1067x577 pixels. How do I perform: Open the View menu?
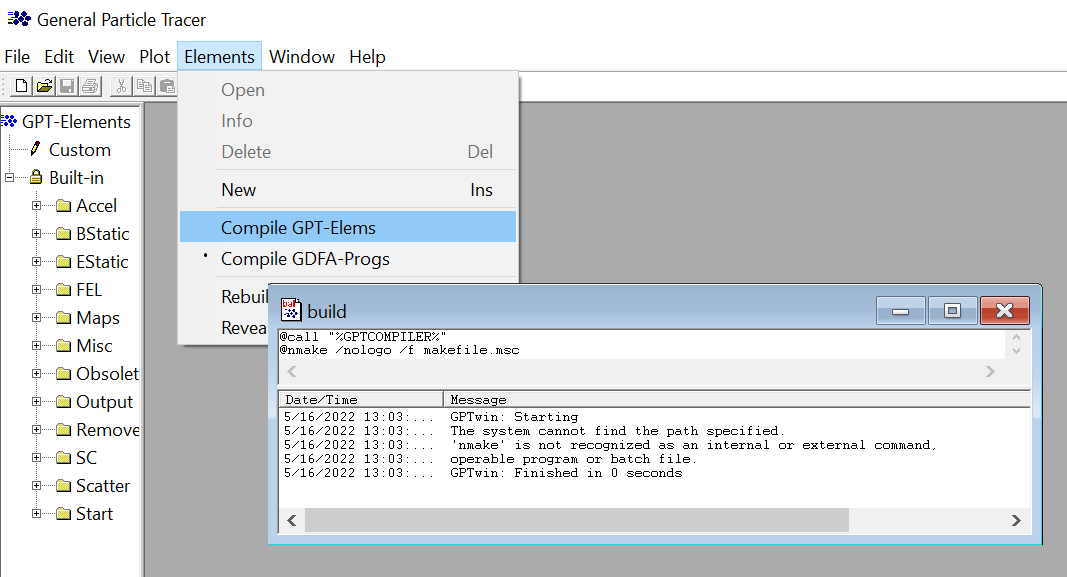coord(106,56)
